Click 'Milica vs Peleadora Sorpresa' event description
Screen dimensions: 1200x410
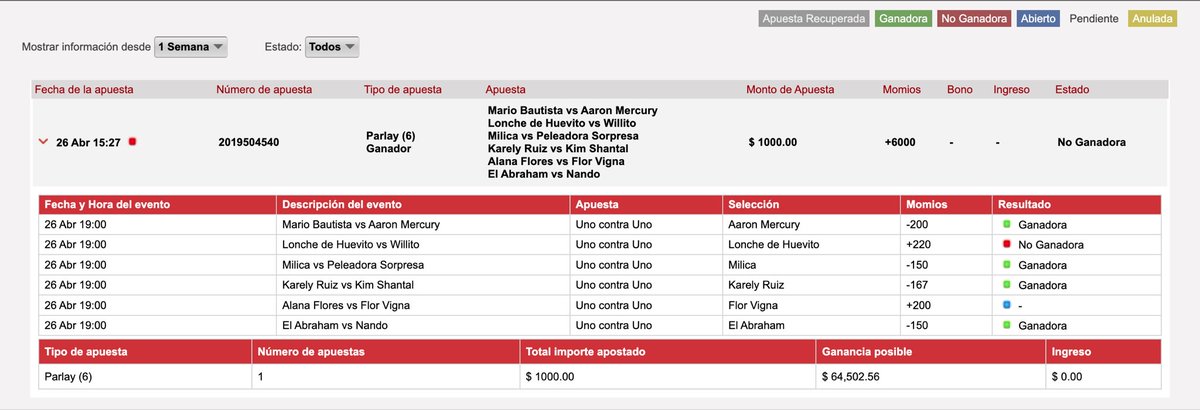(353, 265)
